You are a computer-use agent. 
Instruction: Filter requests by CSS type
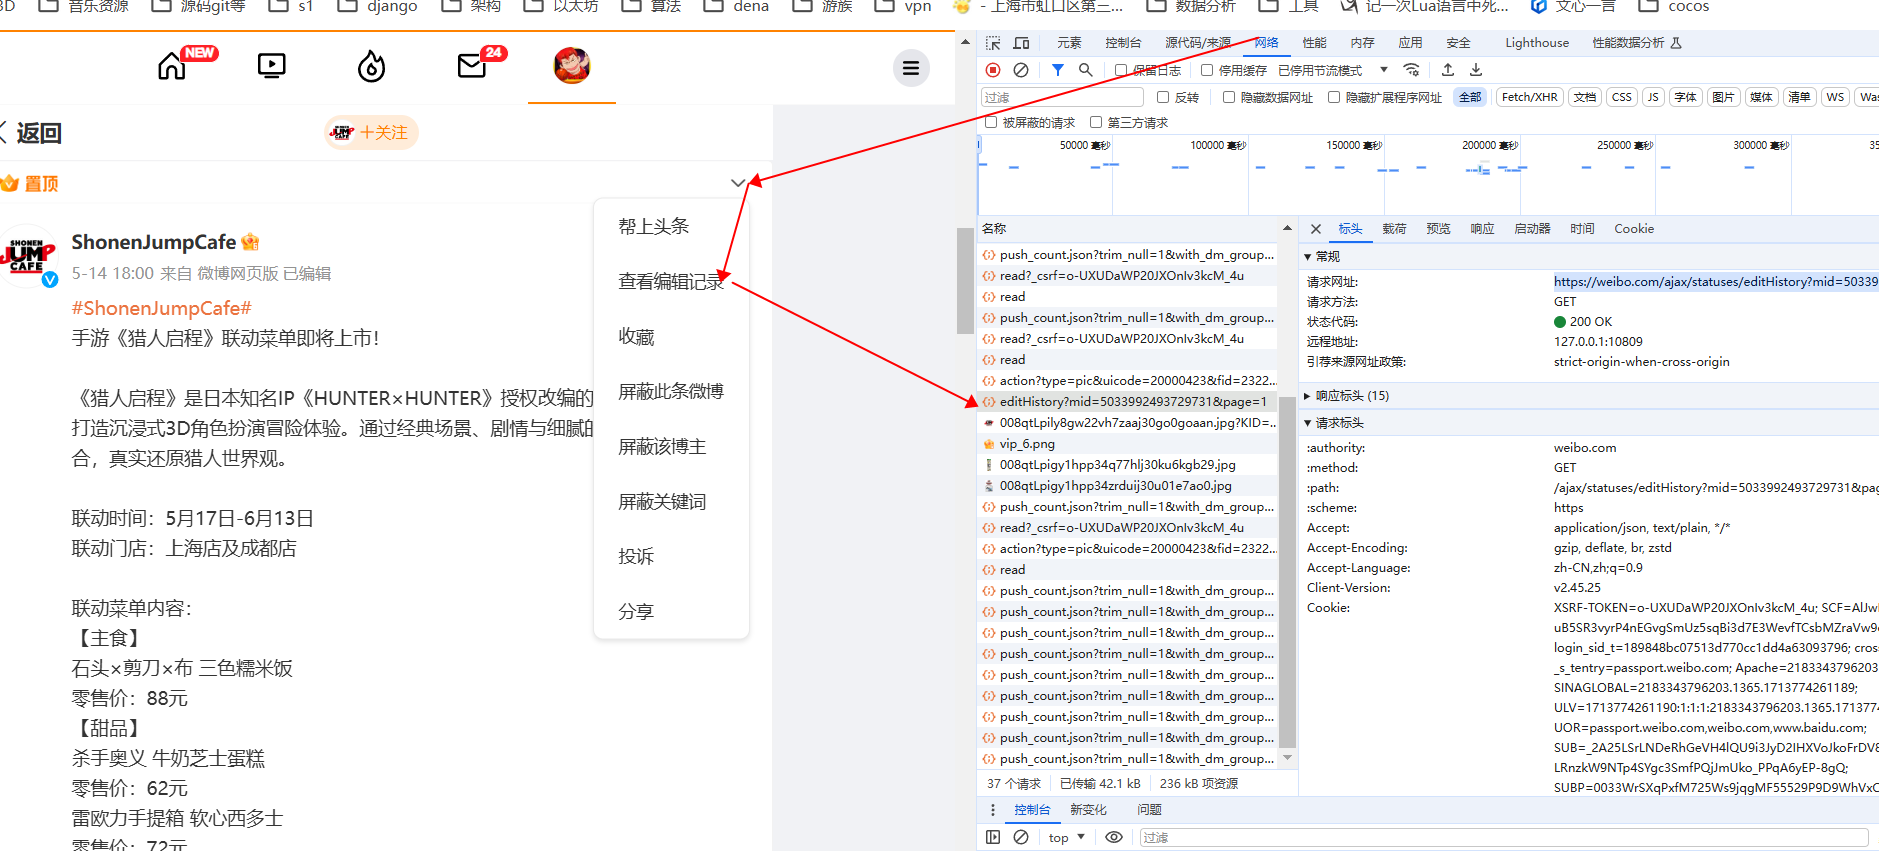click(x=1622, y=97)
